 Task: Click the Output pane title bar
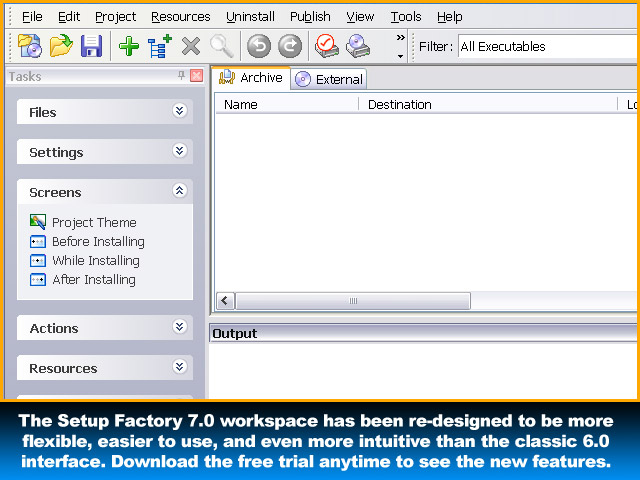[424, 333]
